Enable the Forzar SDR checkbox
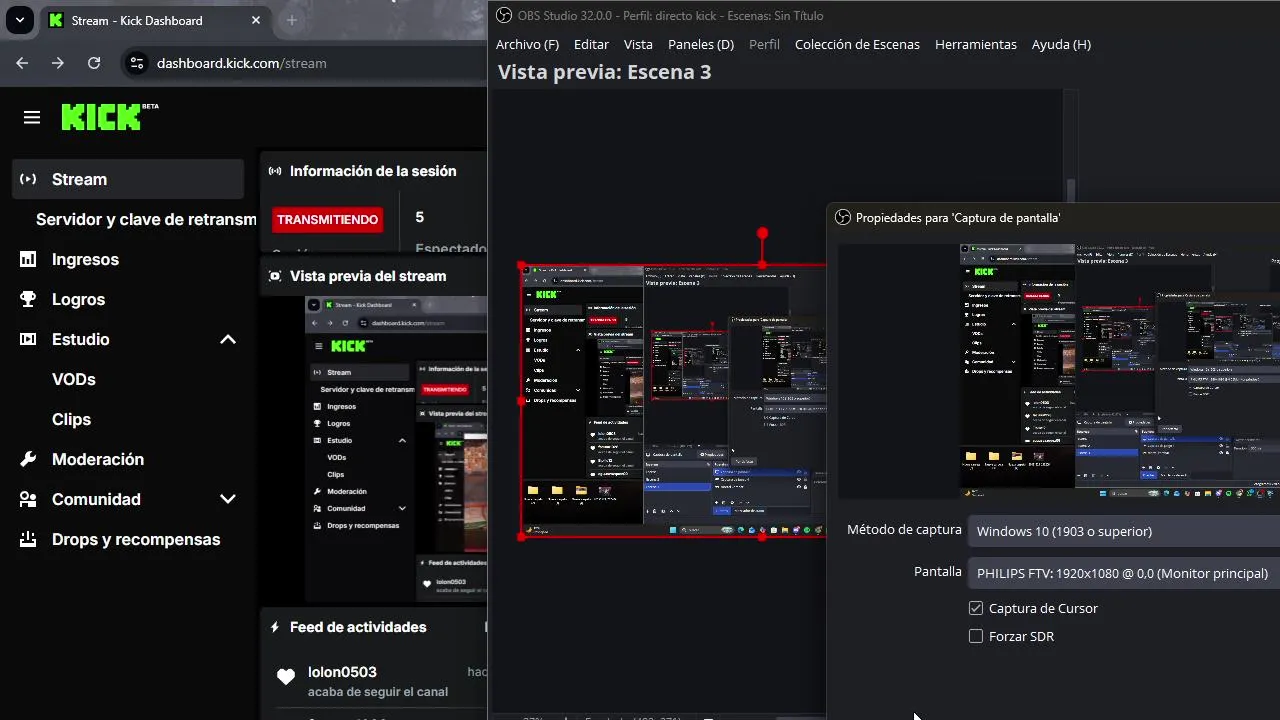1280x720 pixels. point(976,636)
